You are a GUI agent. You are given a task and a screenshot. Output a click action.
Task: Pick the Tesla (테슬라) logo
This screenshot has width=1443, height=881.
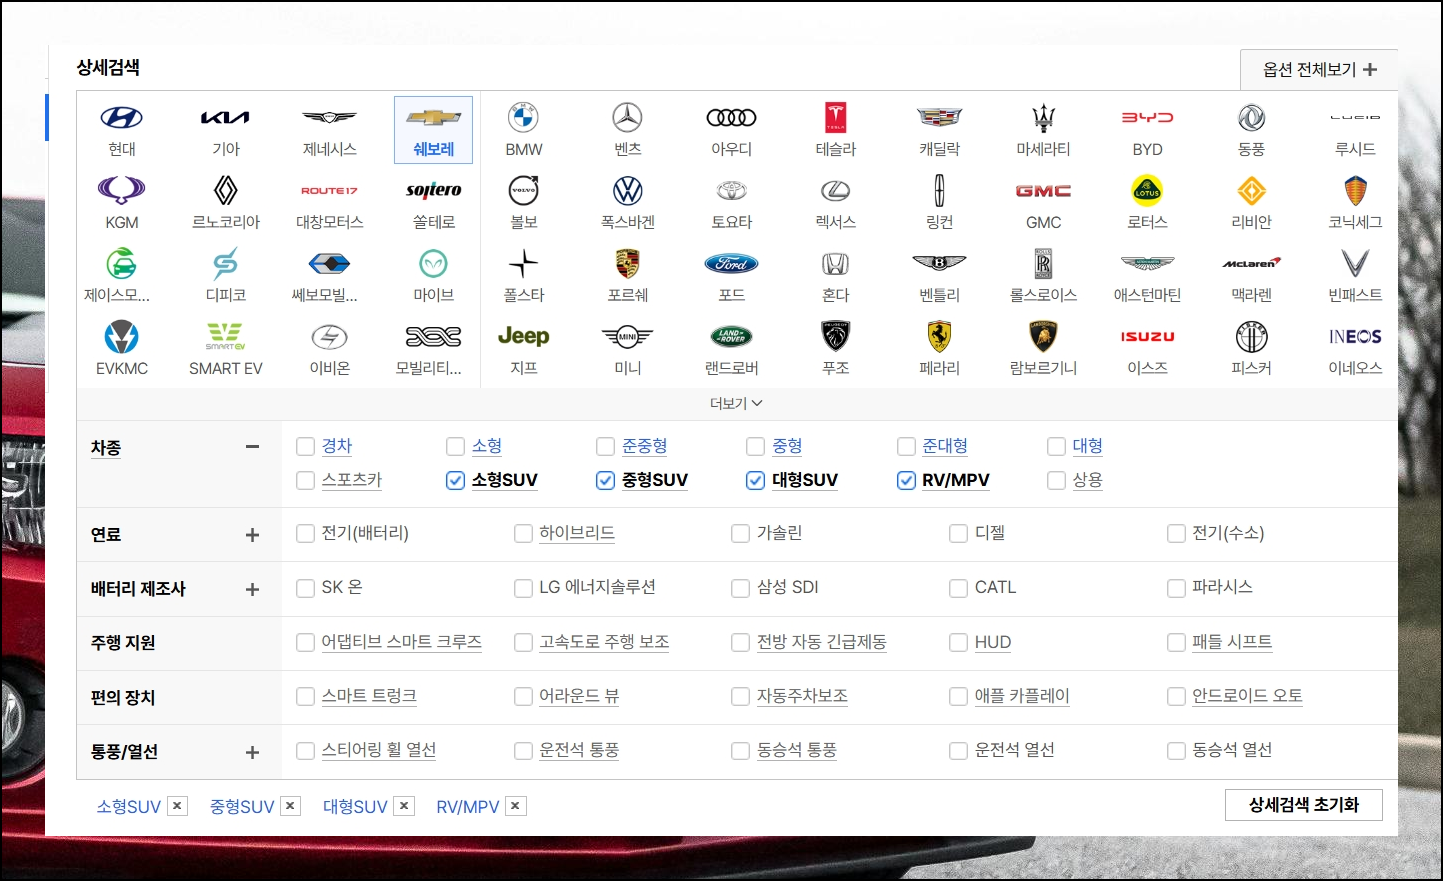click(836, 118)
